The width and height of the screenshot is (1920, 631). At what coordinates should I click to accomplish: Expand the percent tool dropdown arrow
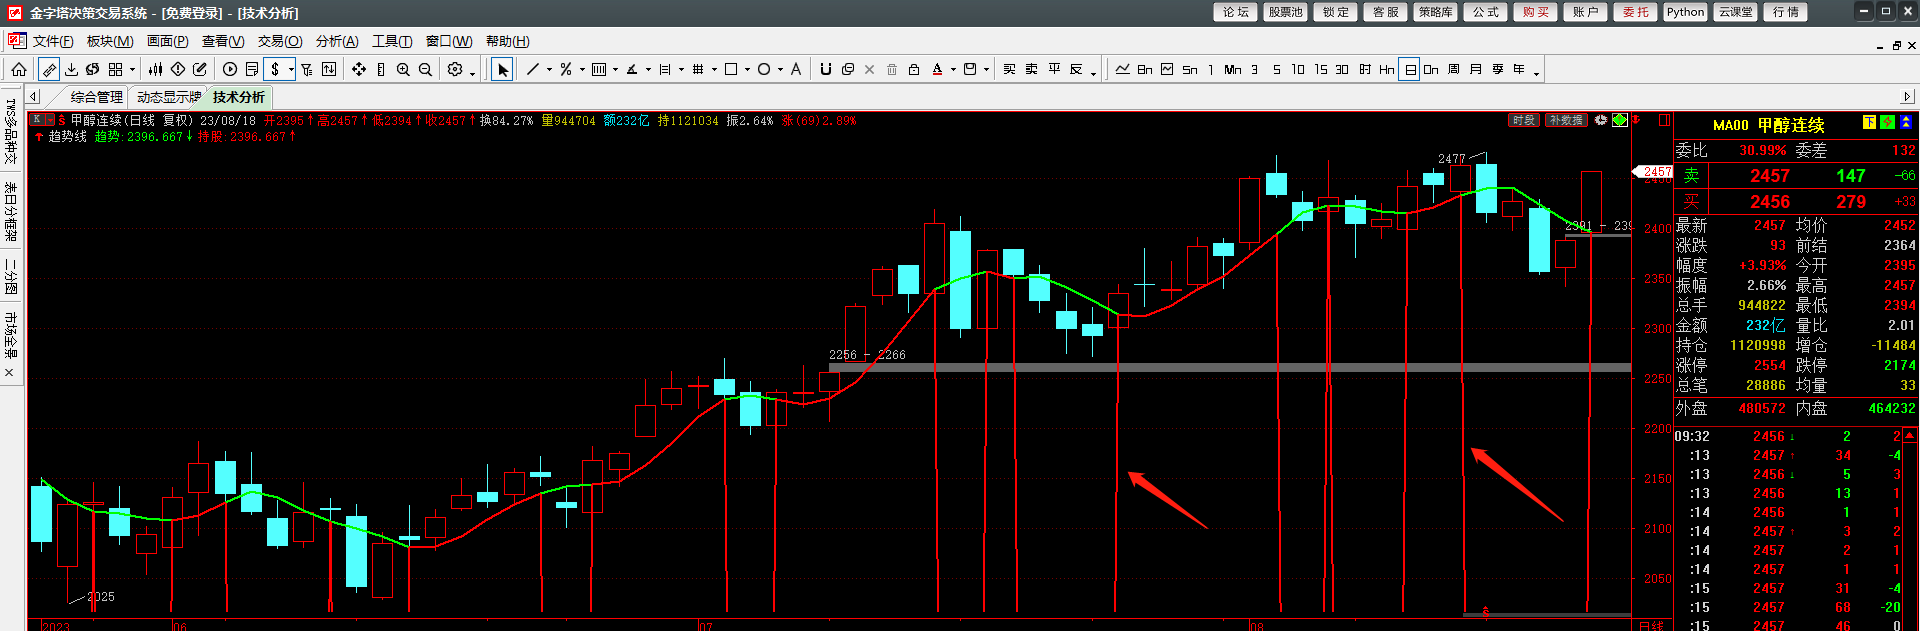pos(582,70)
